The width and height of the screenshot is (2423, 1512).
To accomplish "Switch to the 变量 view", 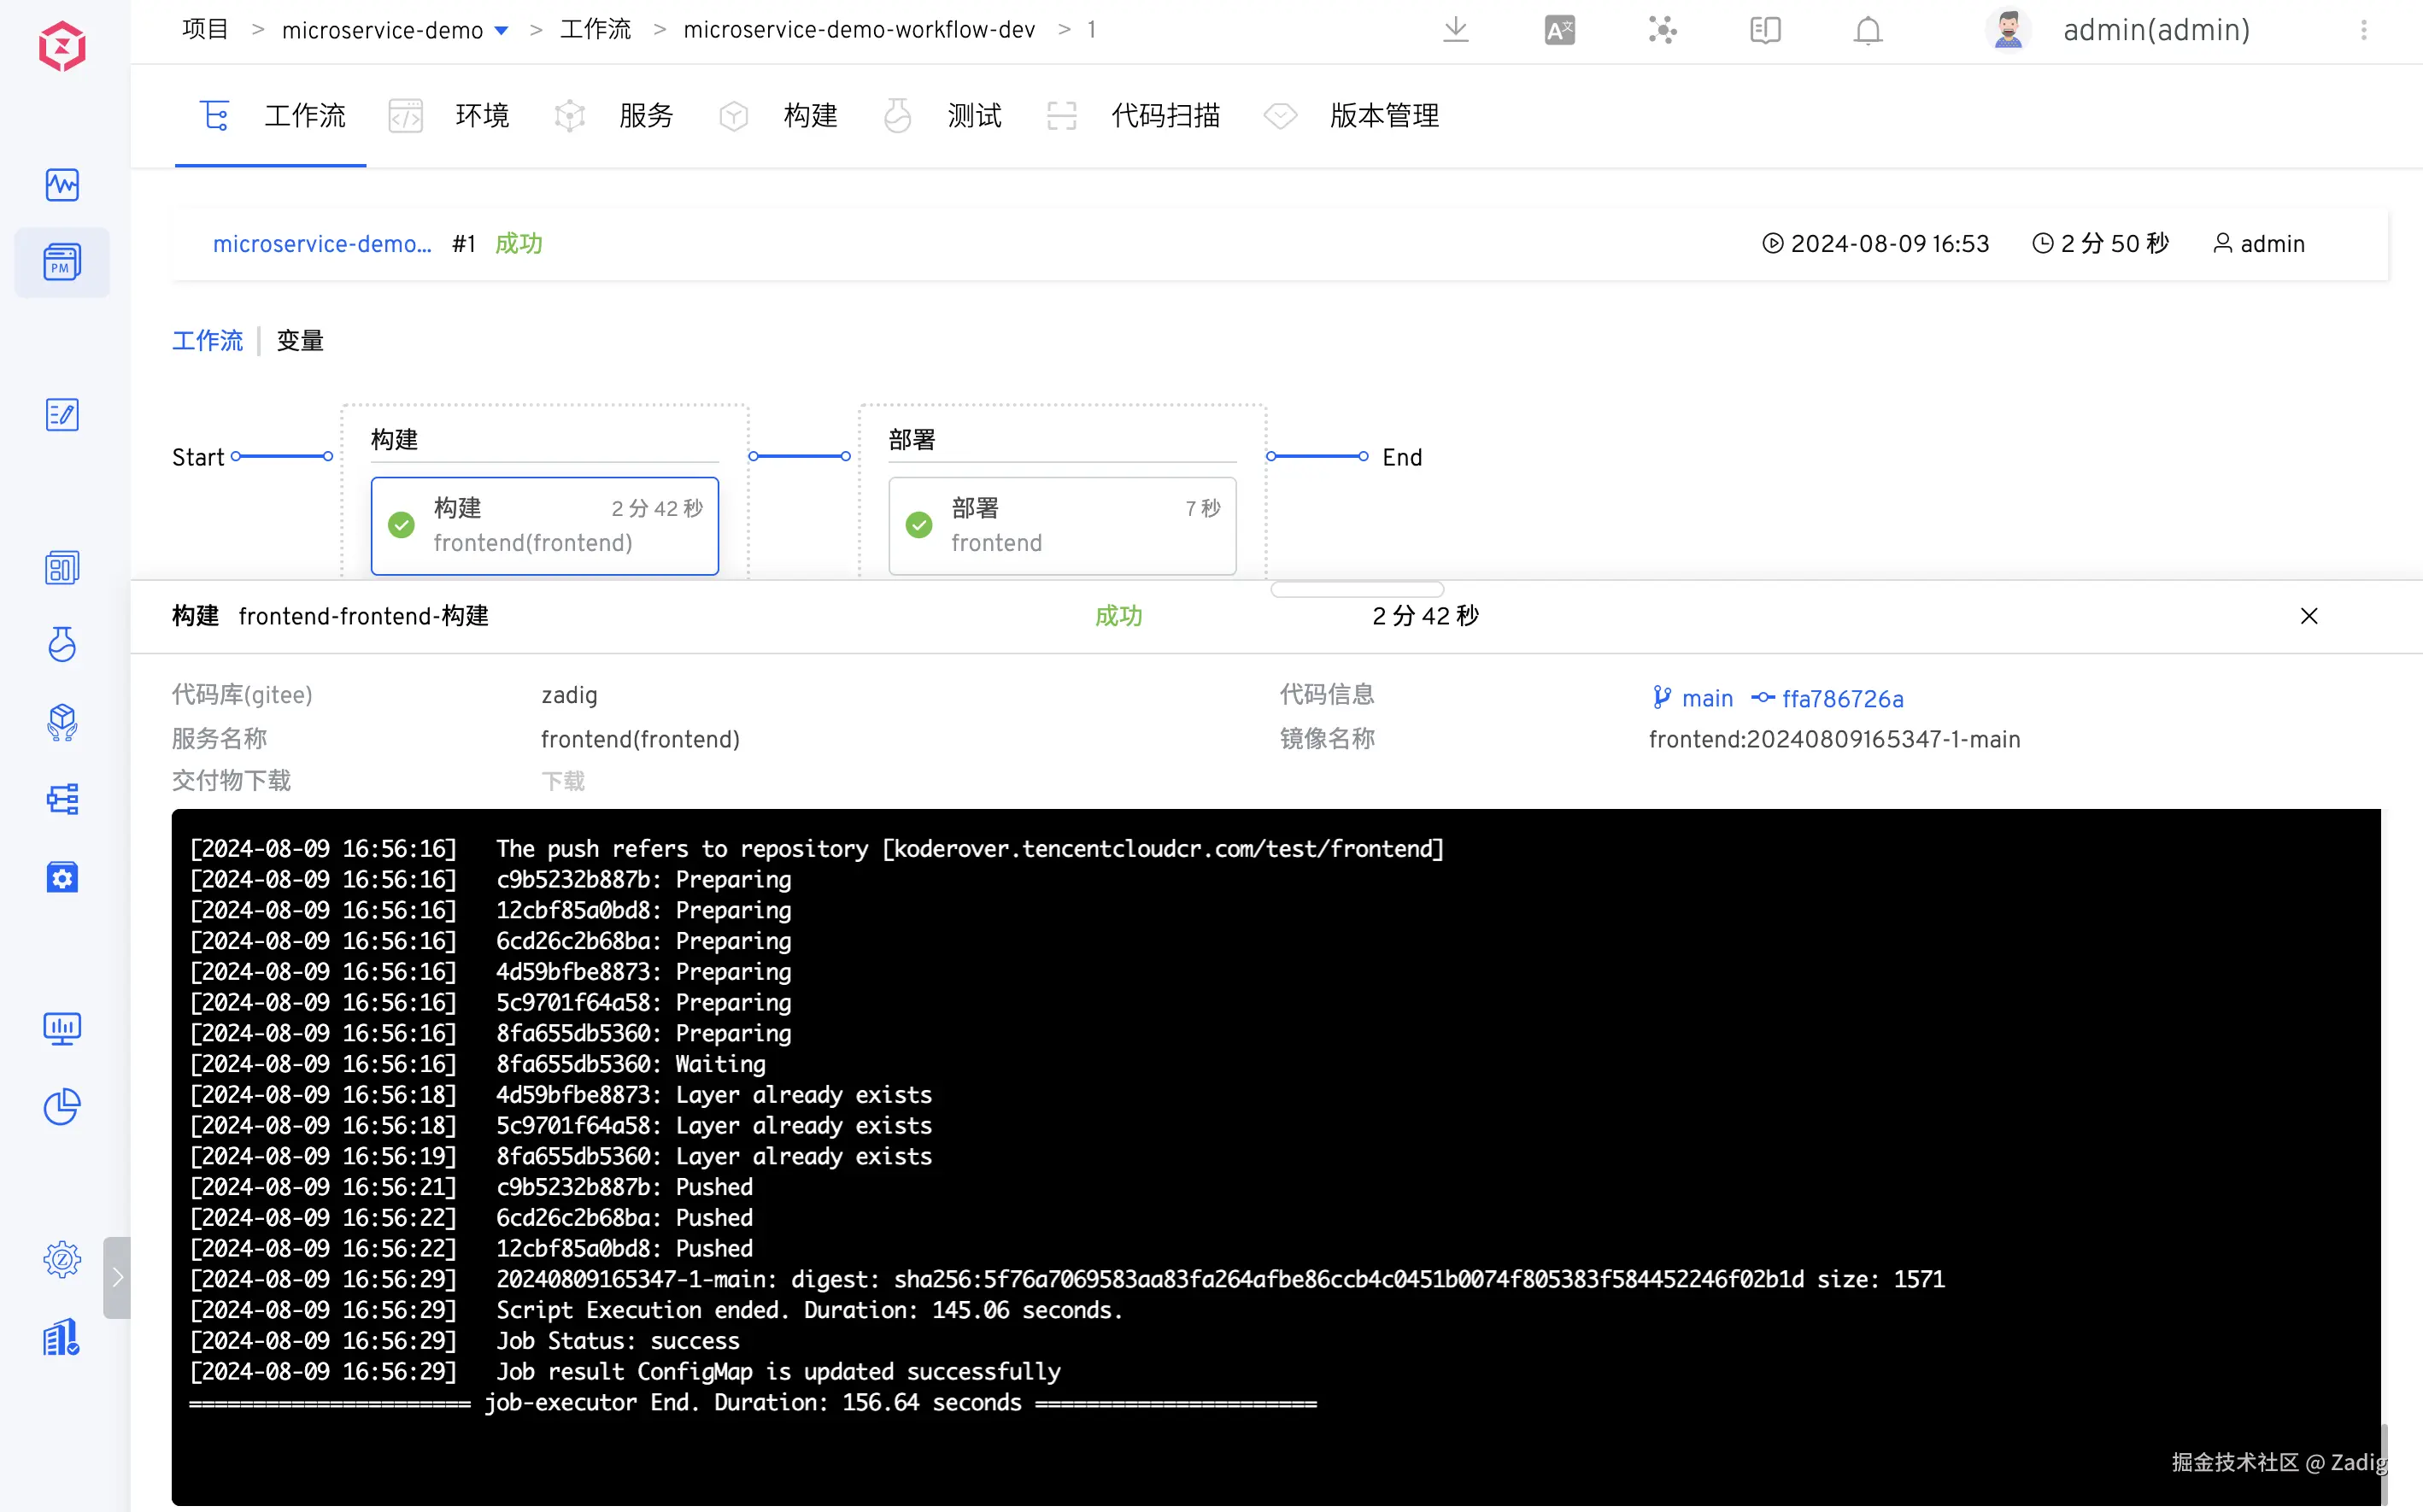I will 300,341.
